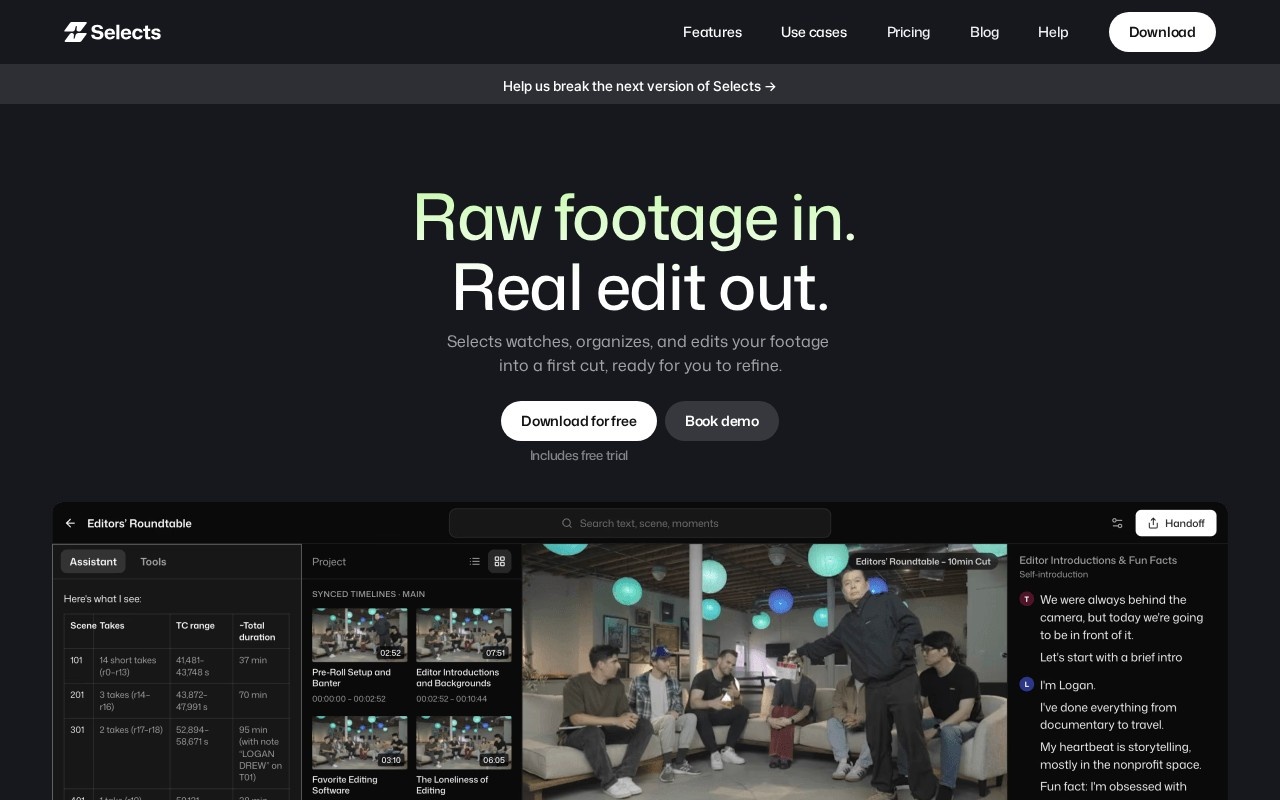Click Download for free

[x=579, y=421]
